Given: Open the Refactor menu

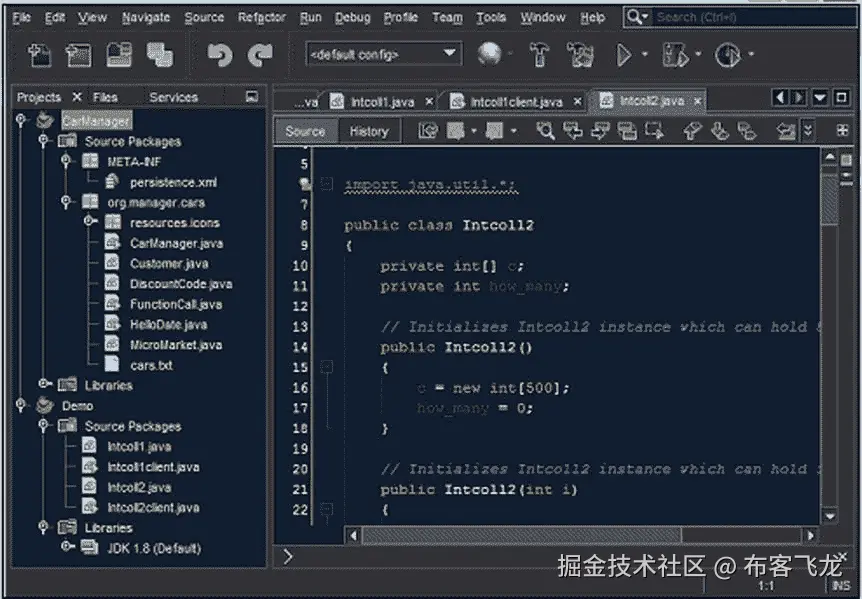Looking at the screenshot, I should point(261,16).
